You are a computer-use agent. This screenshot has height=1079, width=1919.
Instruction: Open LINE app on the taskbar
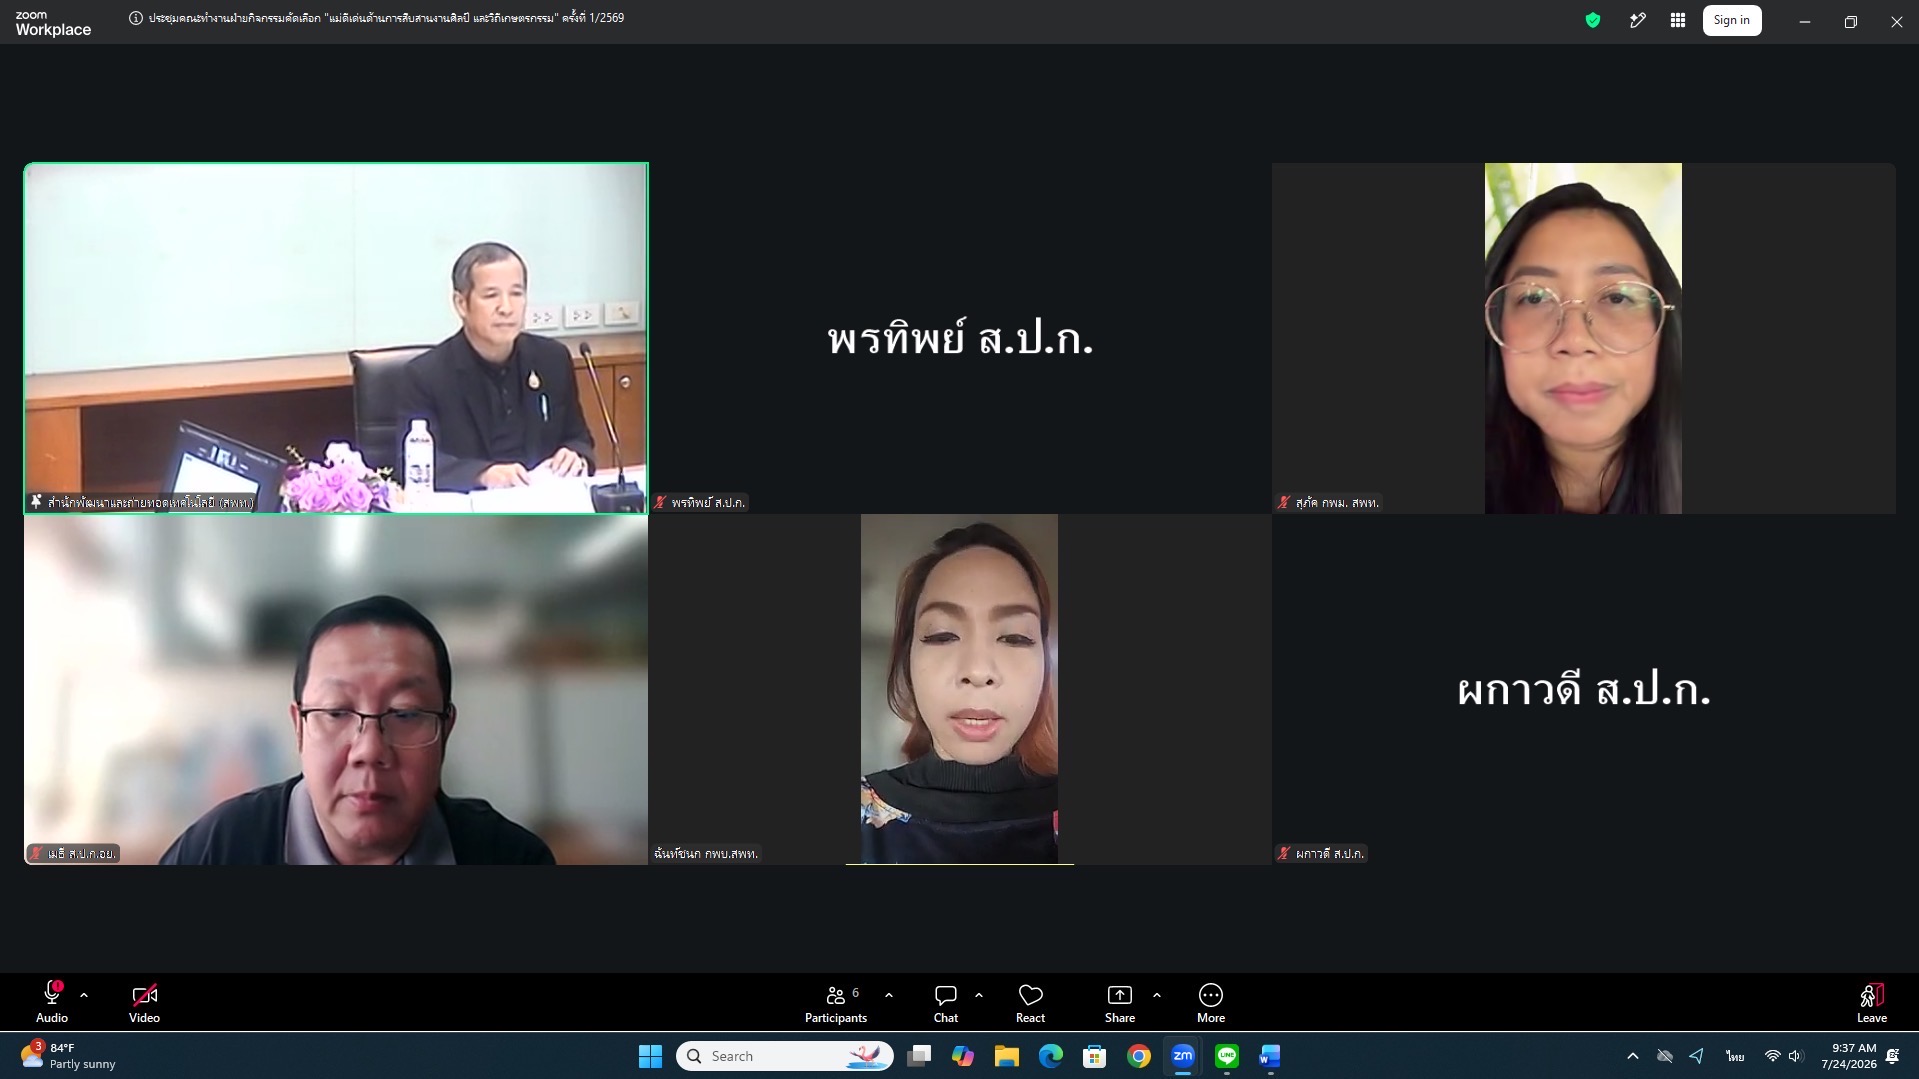(x=1226, y=1056)
